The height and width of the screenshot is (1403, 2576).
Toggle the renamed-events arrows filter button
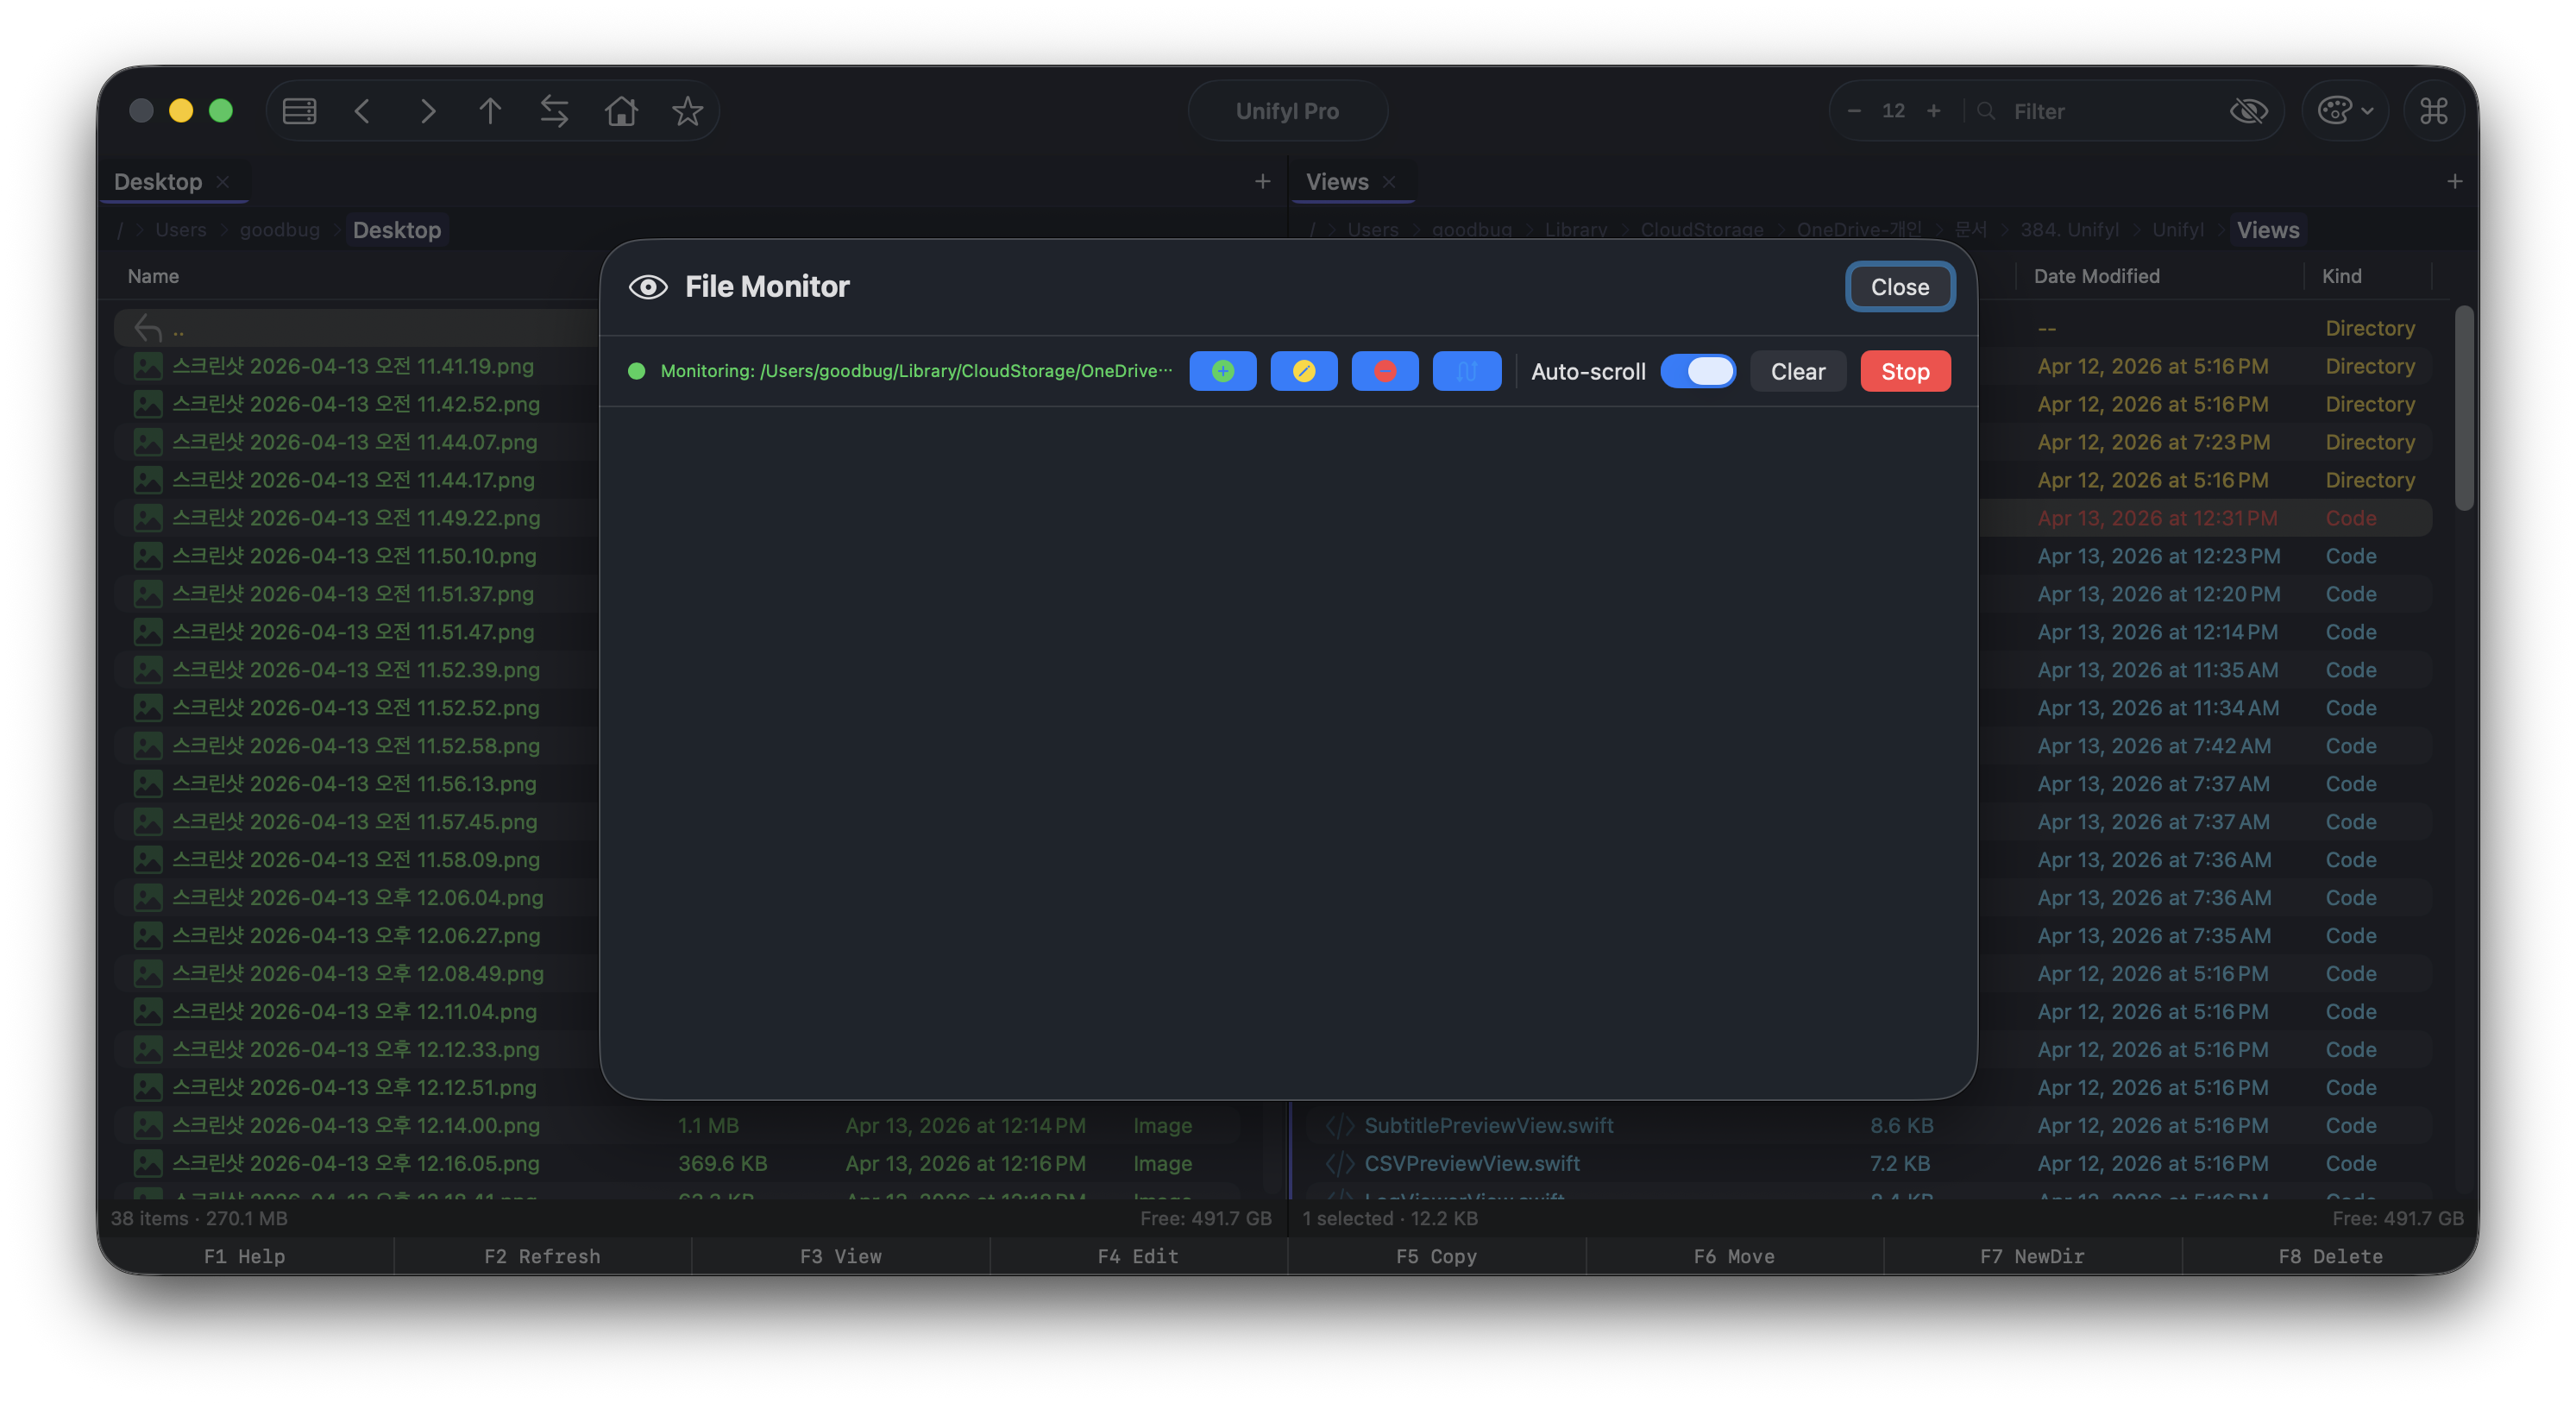(1466, 371)
